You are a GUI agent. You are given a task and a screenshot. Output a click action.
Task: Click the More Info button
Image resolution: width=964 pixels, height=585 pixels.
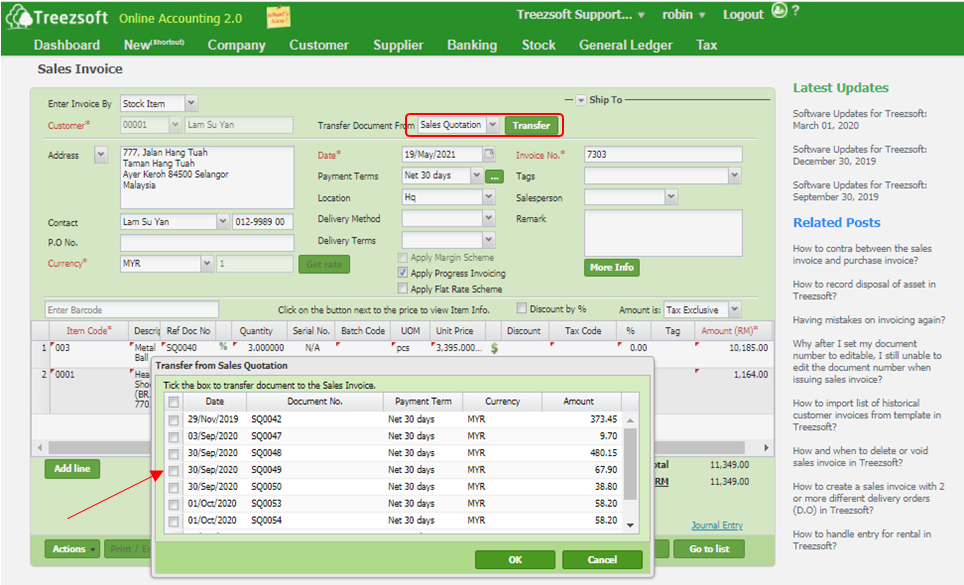612,267
